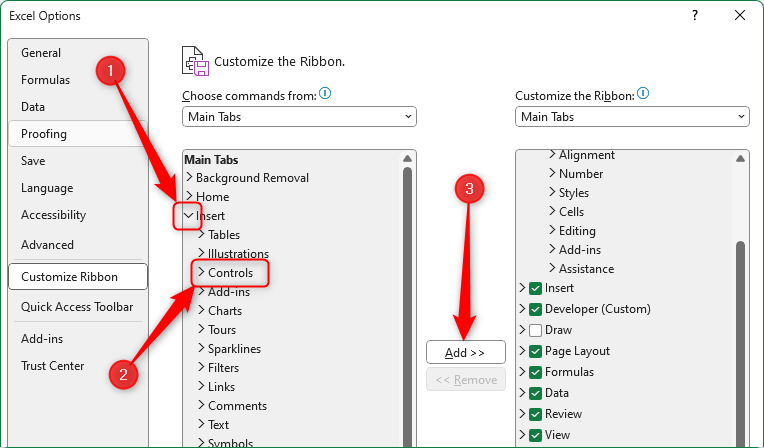
Task: Select the Illustrations item in left list
Action: click(238, 253)
